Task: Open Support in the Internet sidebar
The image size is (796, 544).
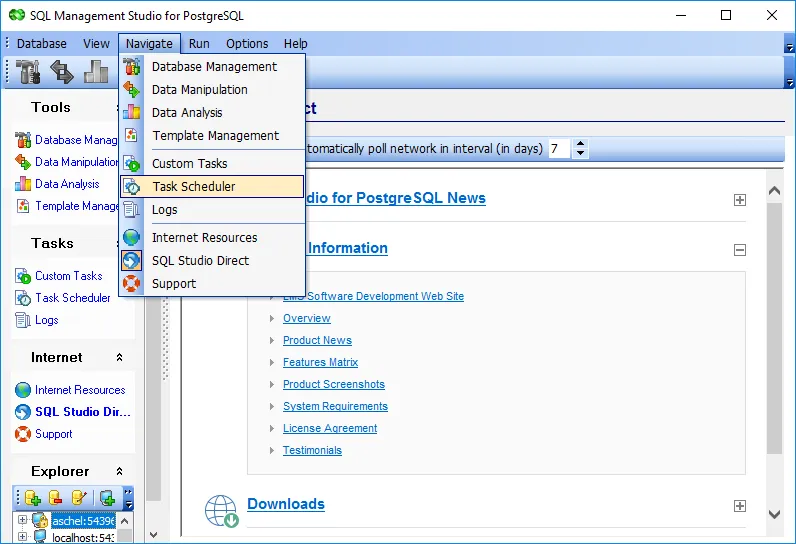Action: click(44, 434)
